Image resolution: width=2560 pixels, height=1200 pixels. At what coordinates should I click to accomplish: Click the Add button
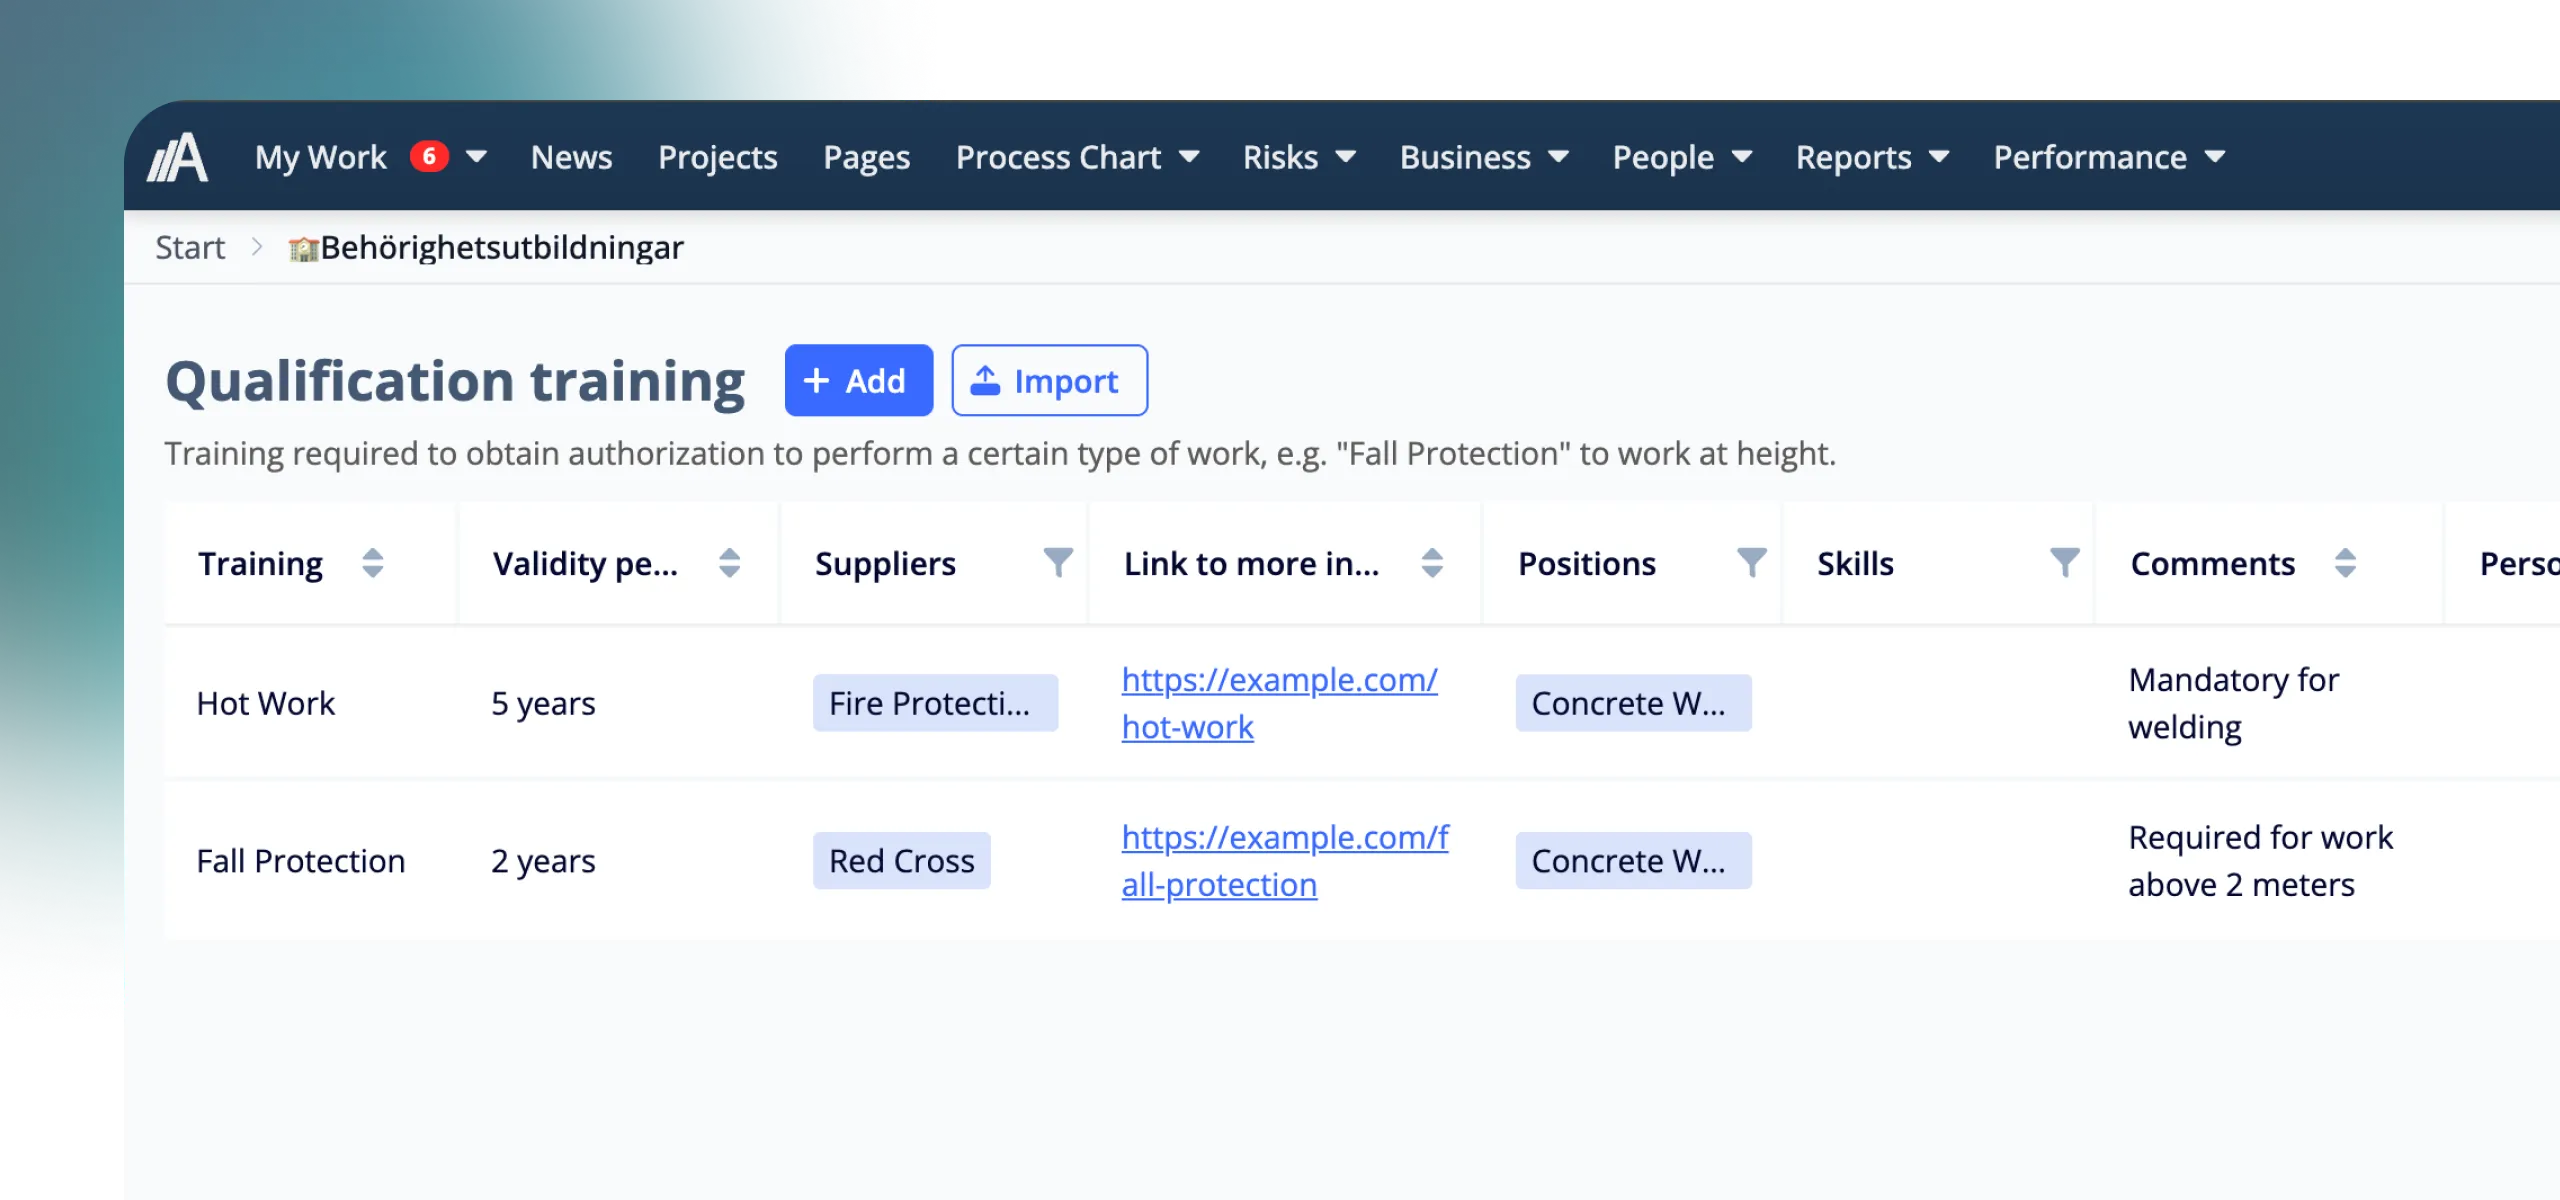[x=858, y=380]
